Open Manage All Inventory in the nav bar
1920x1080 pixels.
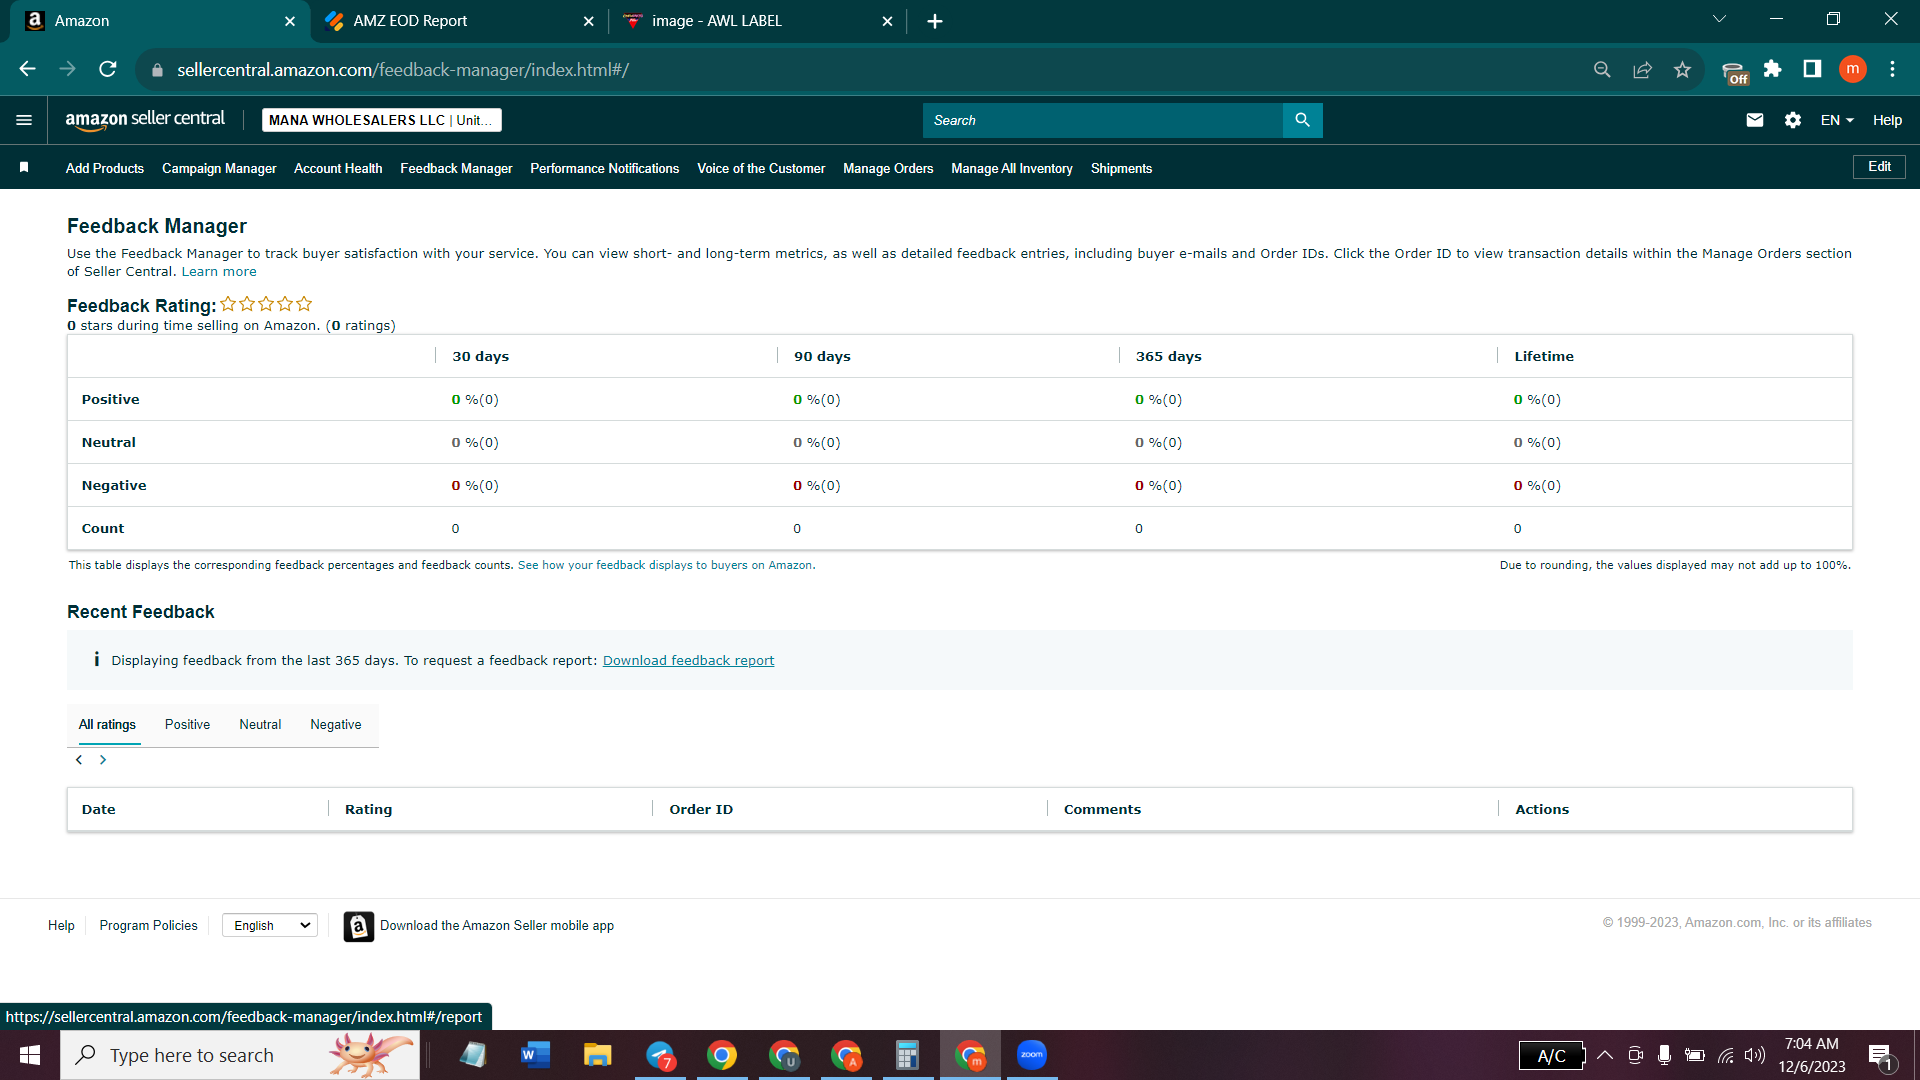1012,168
